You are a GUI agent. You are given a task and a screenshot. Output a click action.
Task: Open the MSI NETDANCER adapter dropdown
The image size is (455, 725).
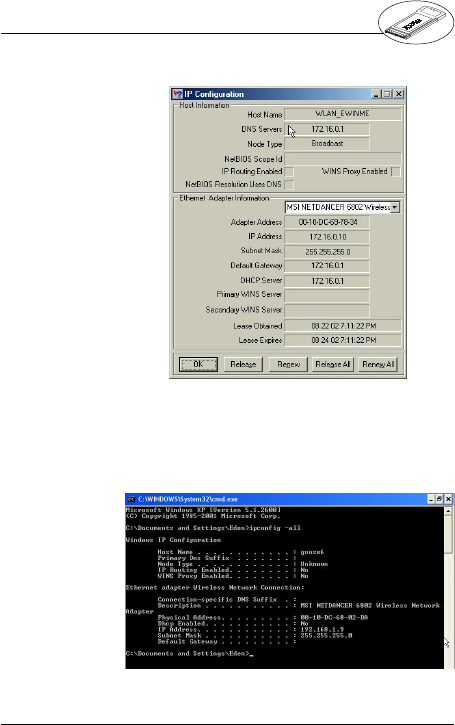(395, 208)
